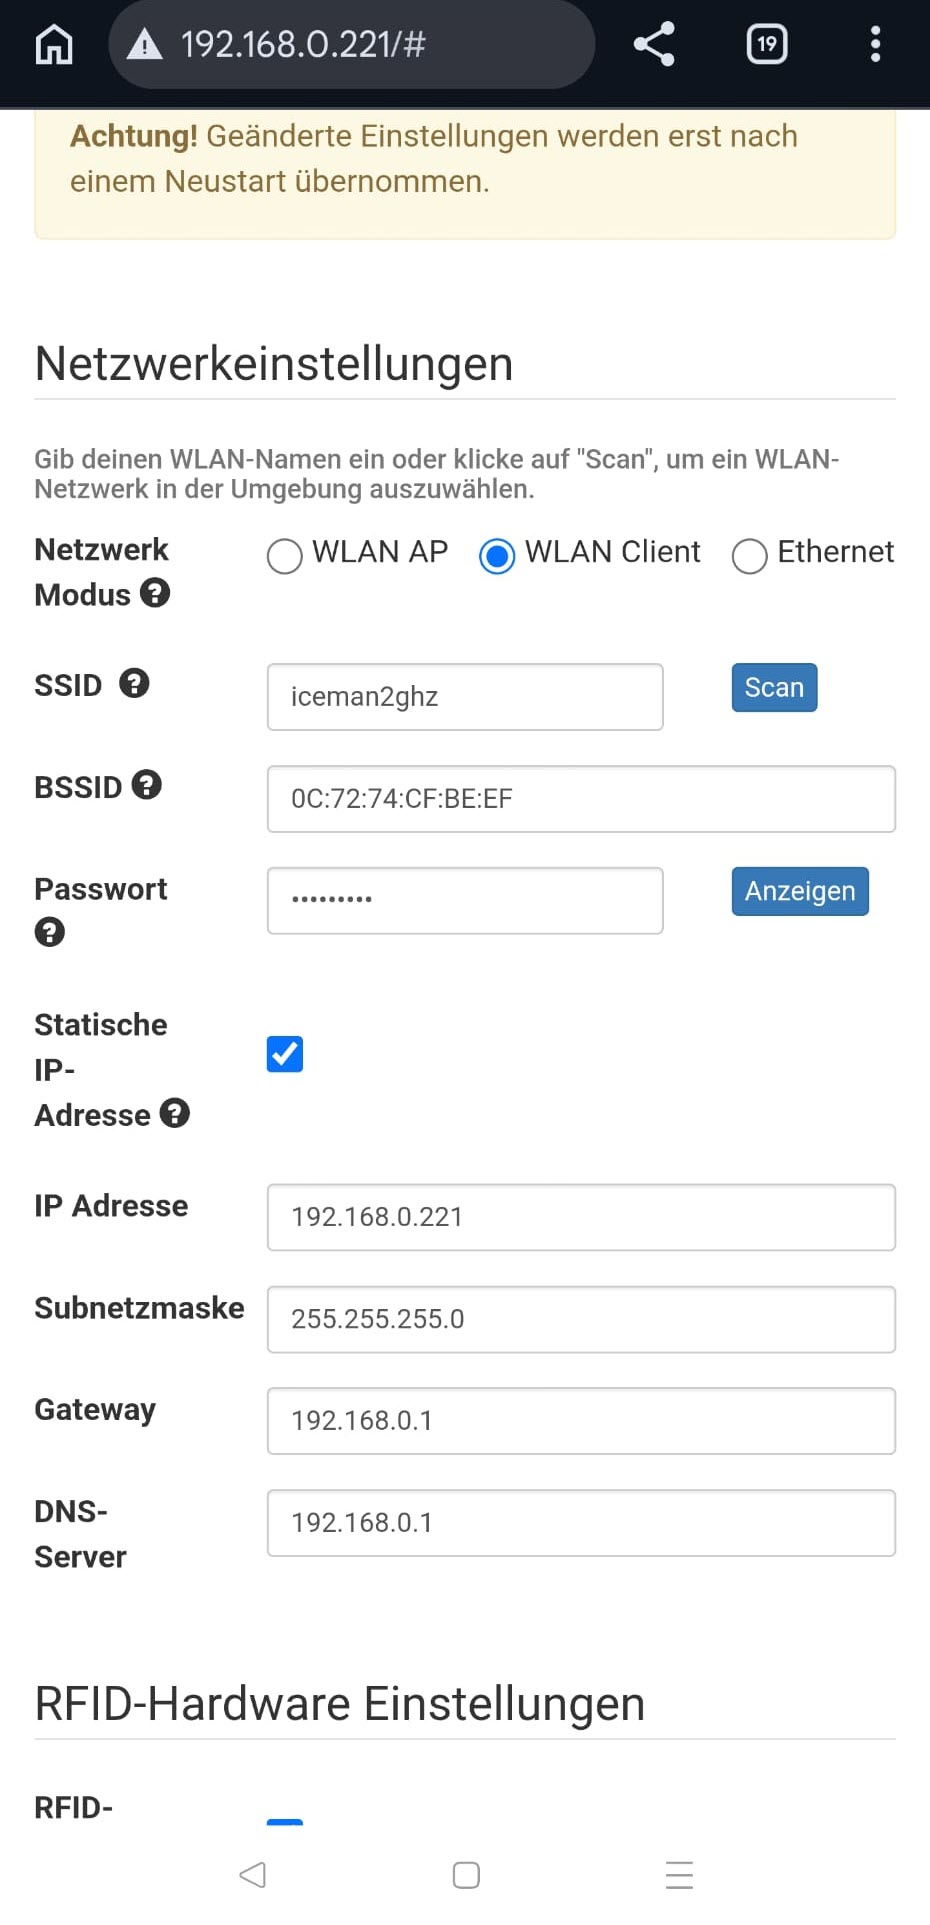The height and width of the screenshot is (1925, 930).
Task: Tap the browser home icon
Action: pos(54,44)
